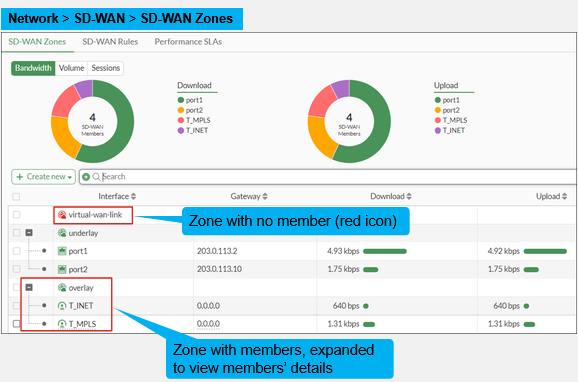Select the overlay zone name
578x382 pixels.
click(81, 288)
